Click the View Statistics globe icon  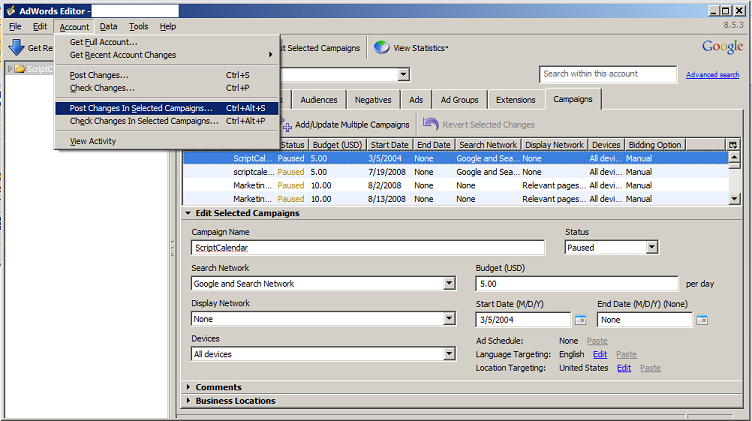[382, 47]
